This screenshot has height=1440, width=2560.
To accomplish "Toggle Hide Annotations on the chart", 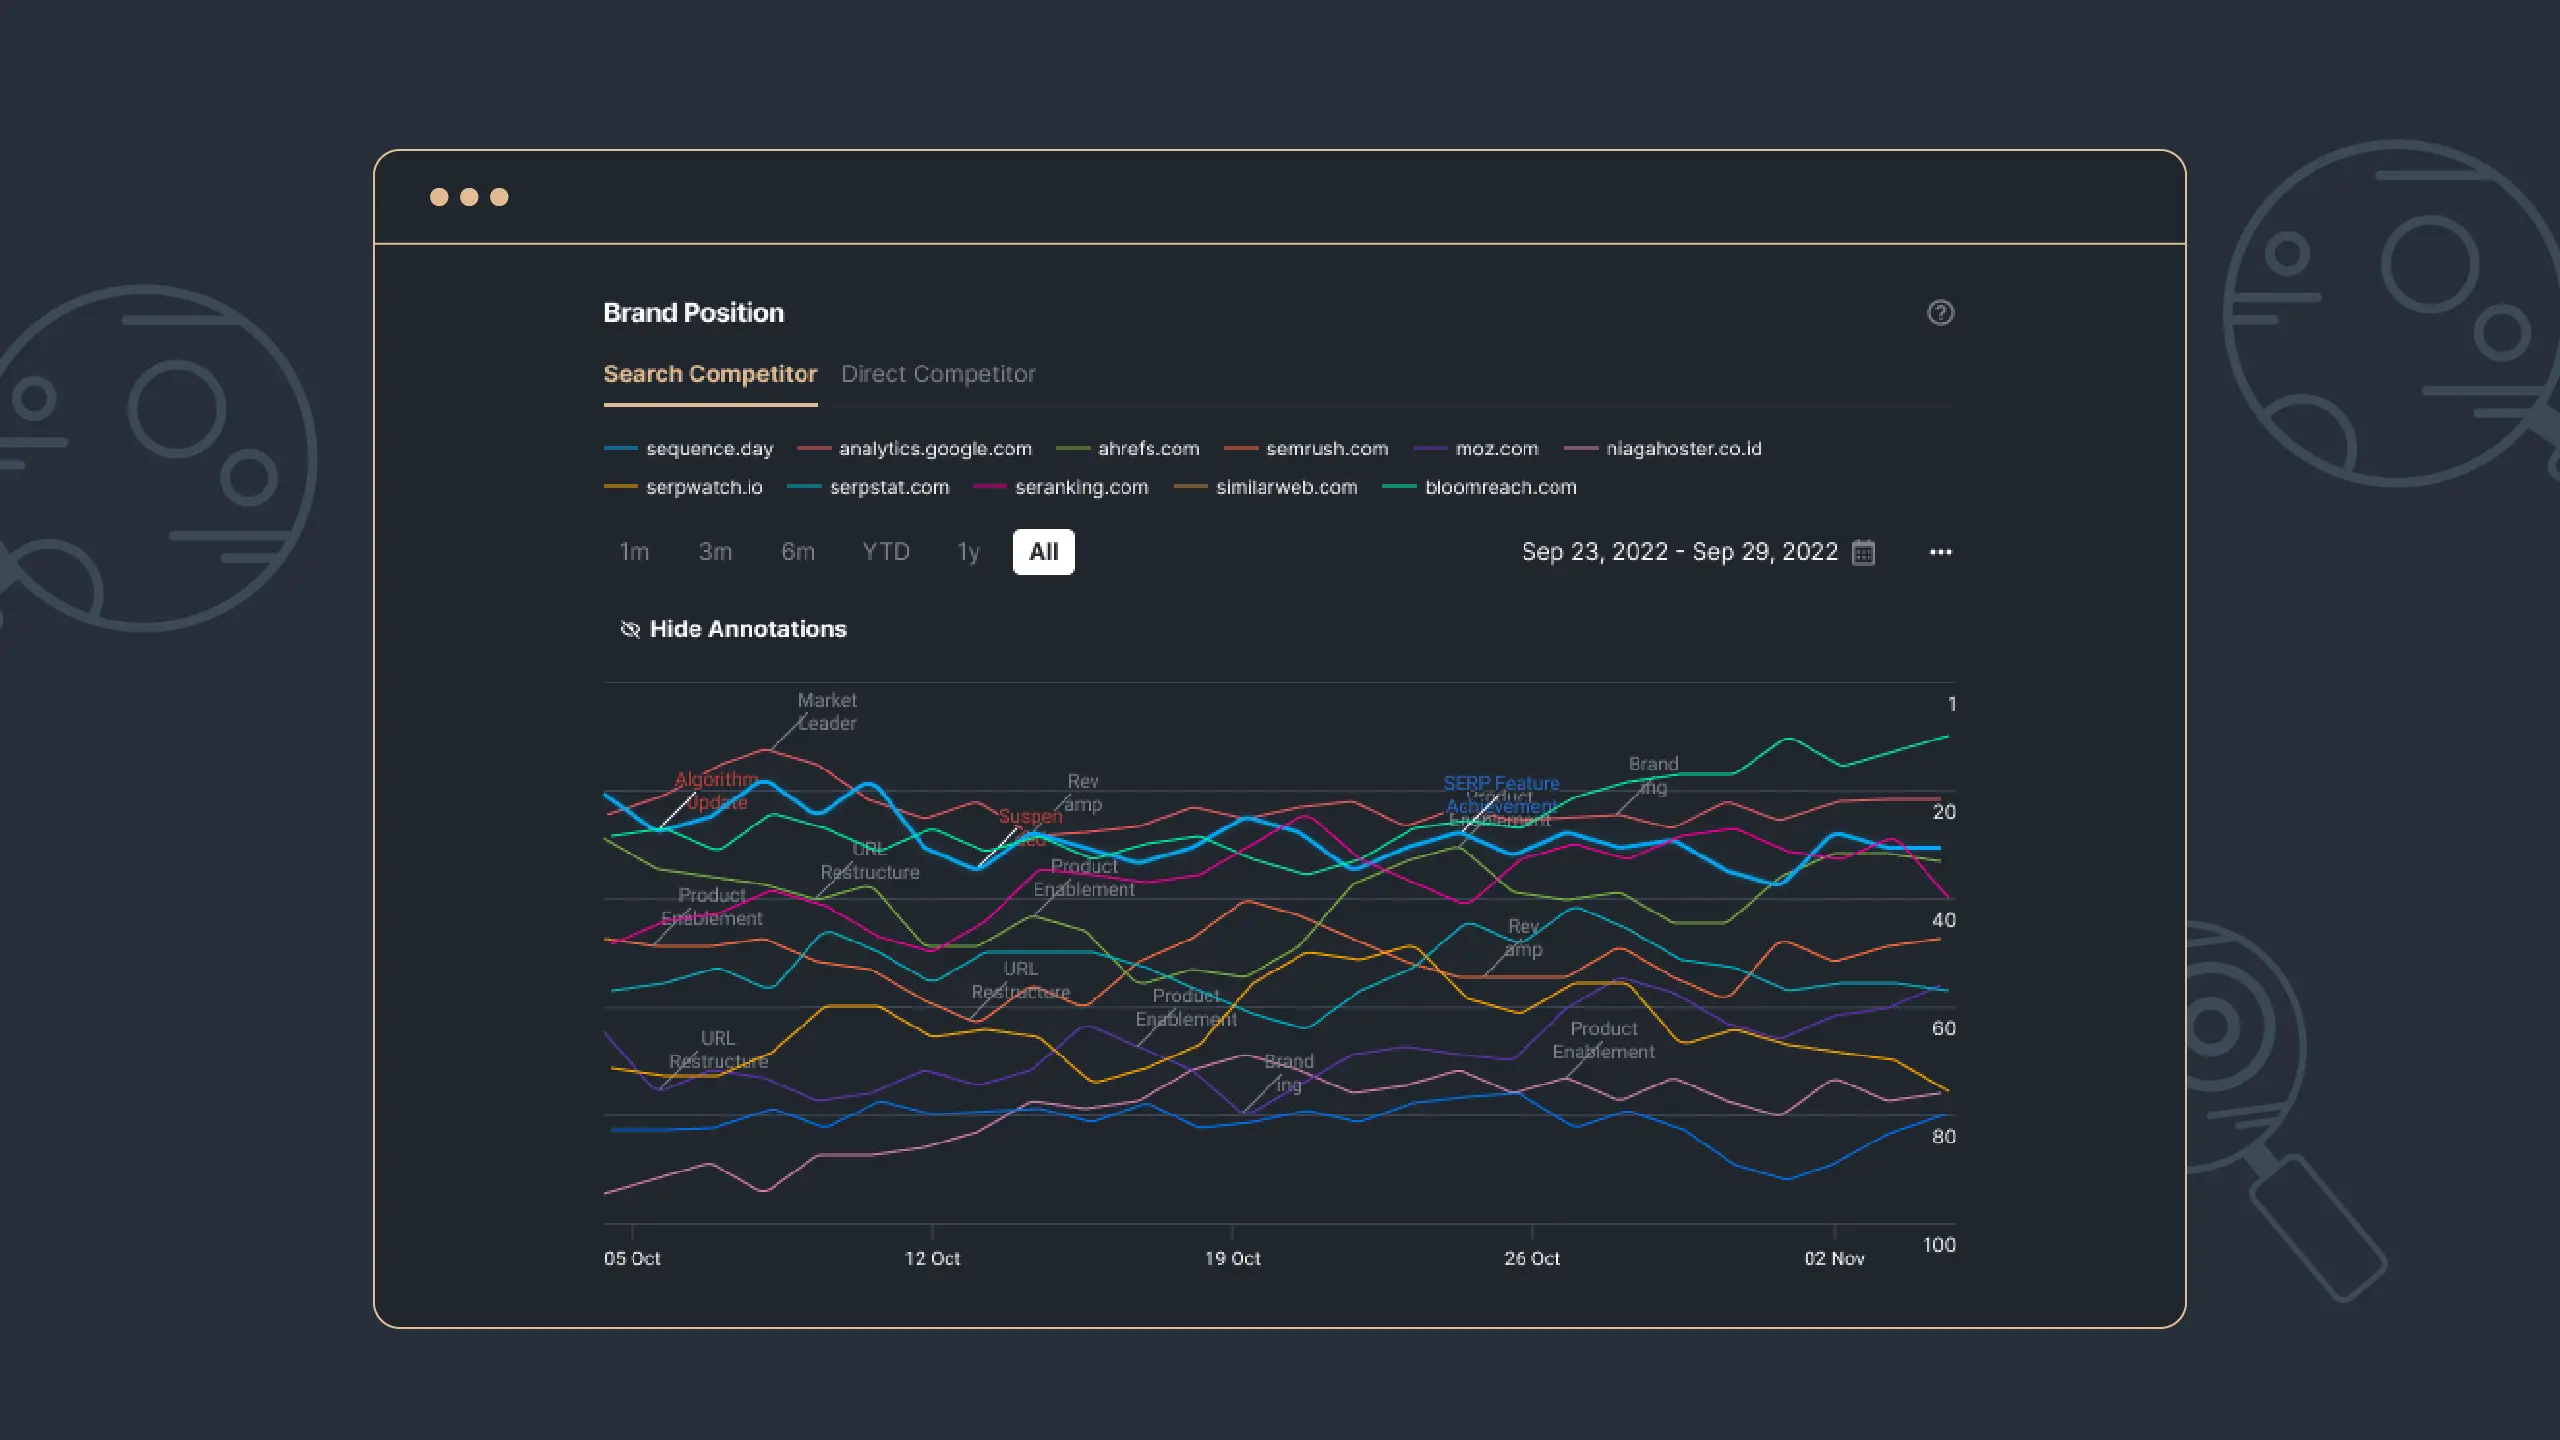I will 747,629.
